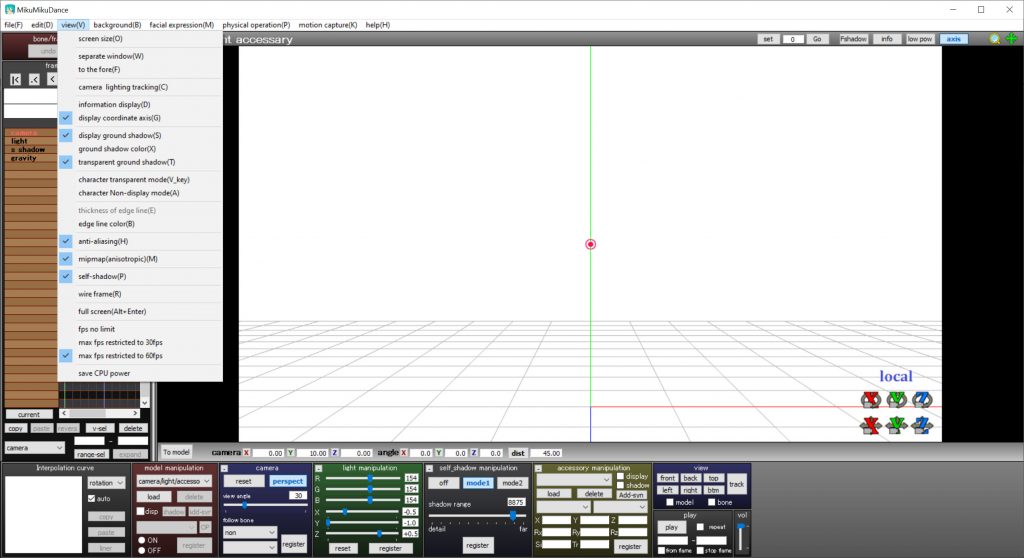Toggle anti-aliasing(H) in view menu
Image resolution: width=1024 pixels, height=558 pixels.
pos(140,241)
